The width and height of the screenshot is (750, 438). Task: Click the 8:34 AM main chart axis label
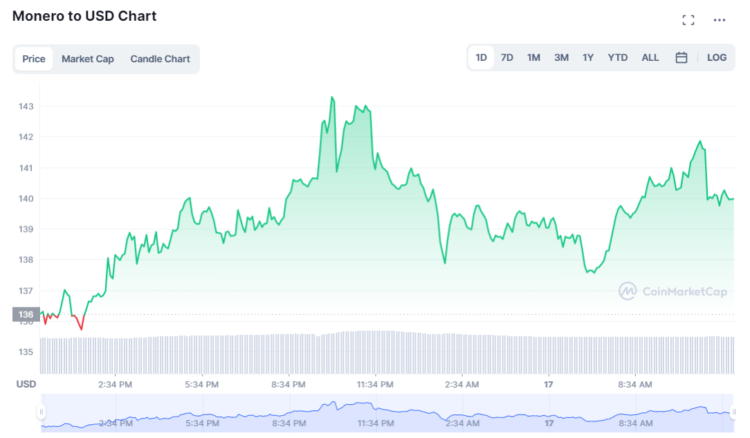[635, 384]
